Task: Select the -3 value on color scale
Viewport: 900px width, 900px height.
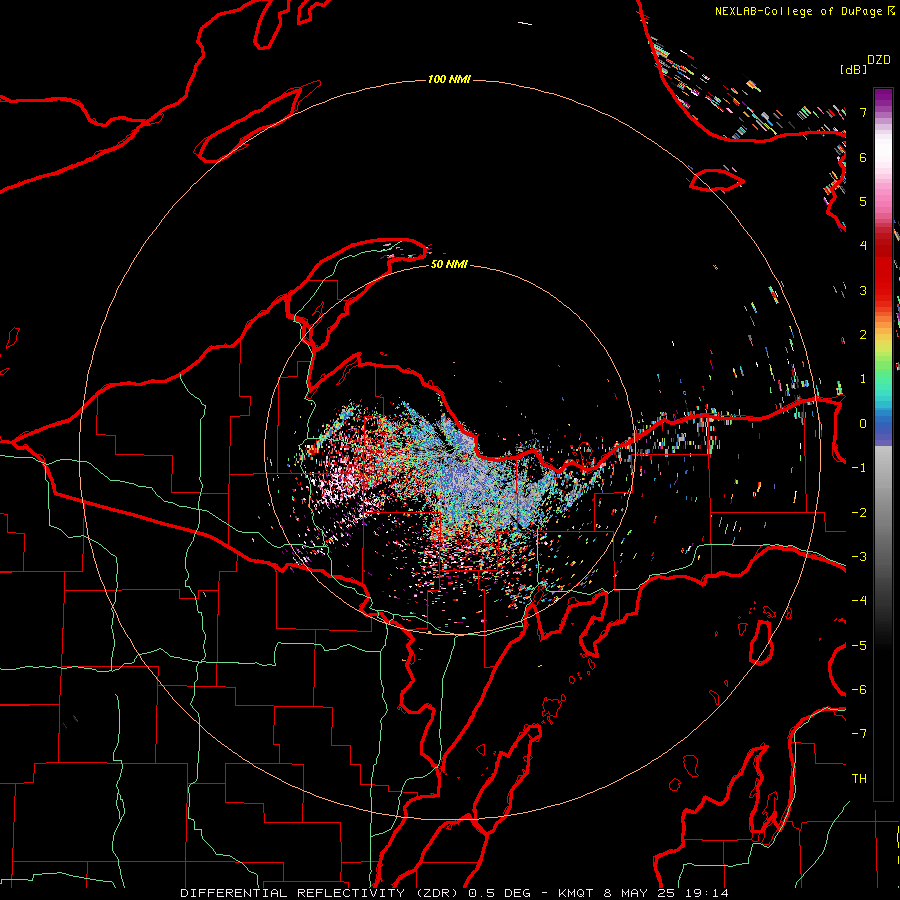Action: click(x=859, y=557)
